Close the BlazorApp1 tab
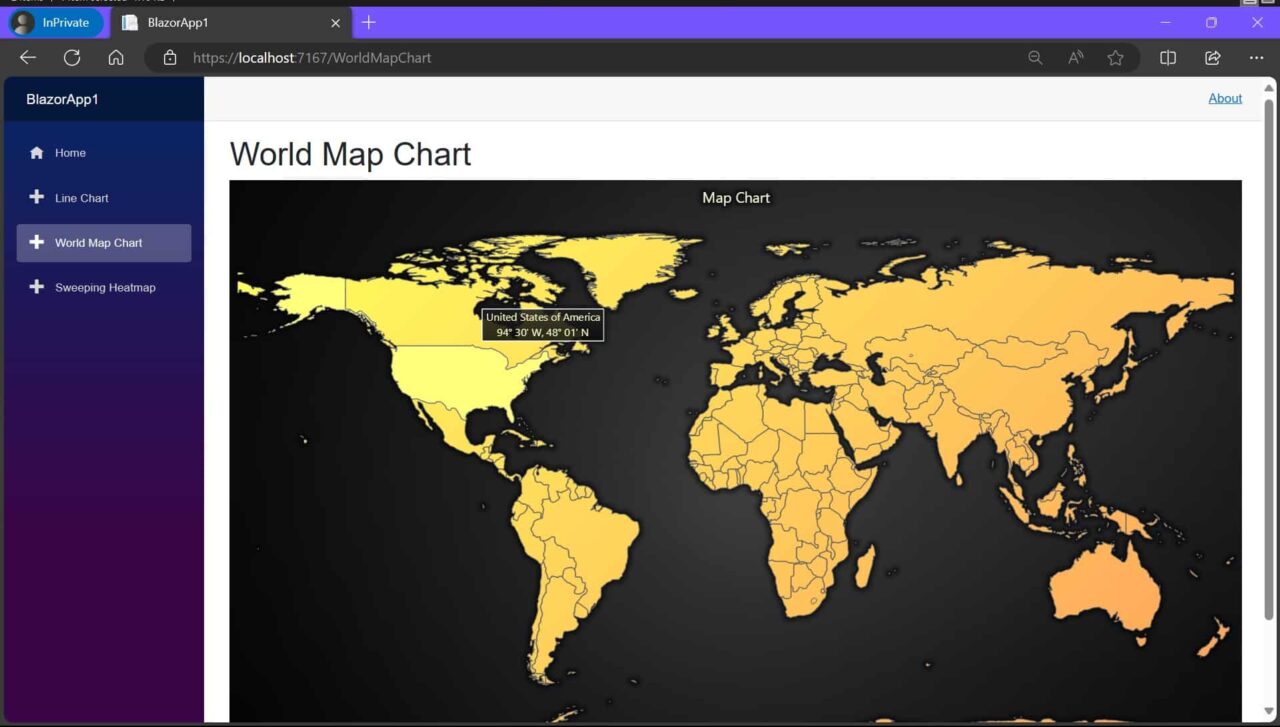Image resolution: width=1280 pixels, height=727 pixels. tap(335, 22)
